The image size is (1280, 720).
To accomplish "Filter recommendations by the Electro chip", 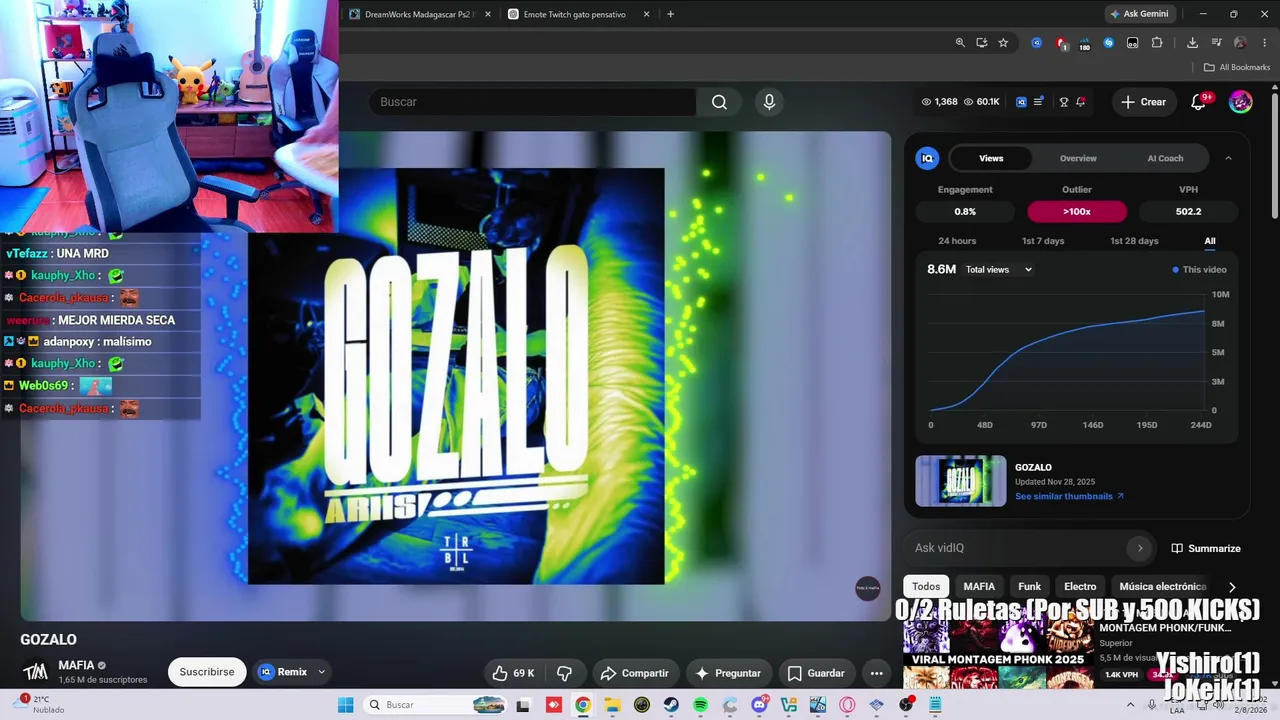I will tap(1080, 587).
